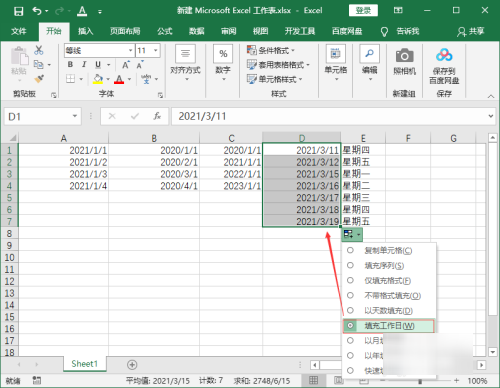Click the Paste clipboard icon
The image size is (500, 388).
click(x=19, y=56)
